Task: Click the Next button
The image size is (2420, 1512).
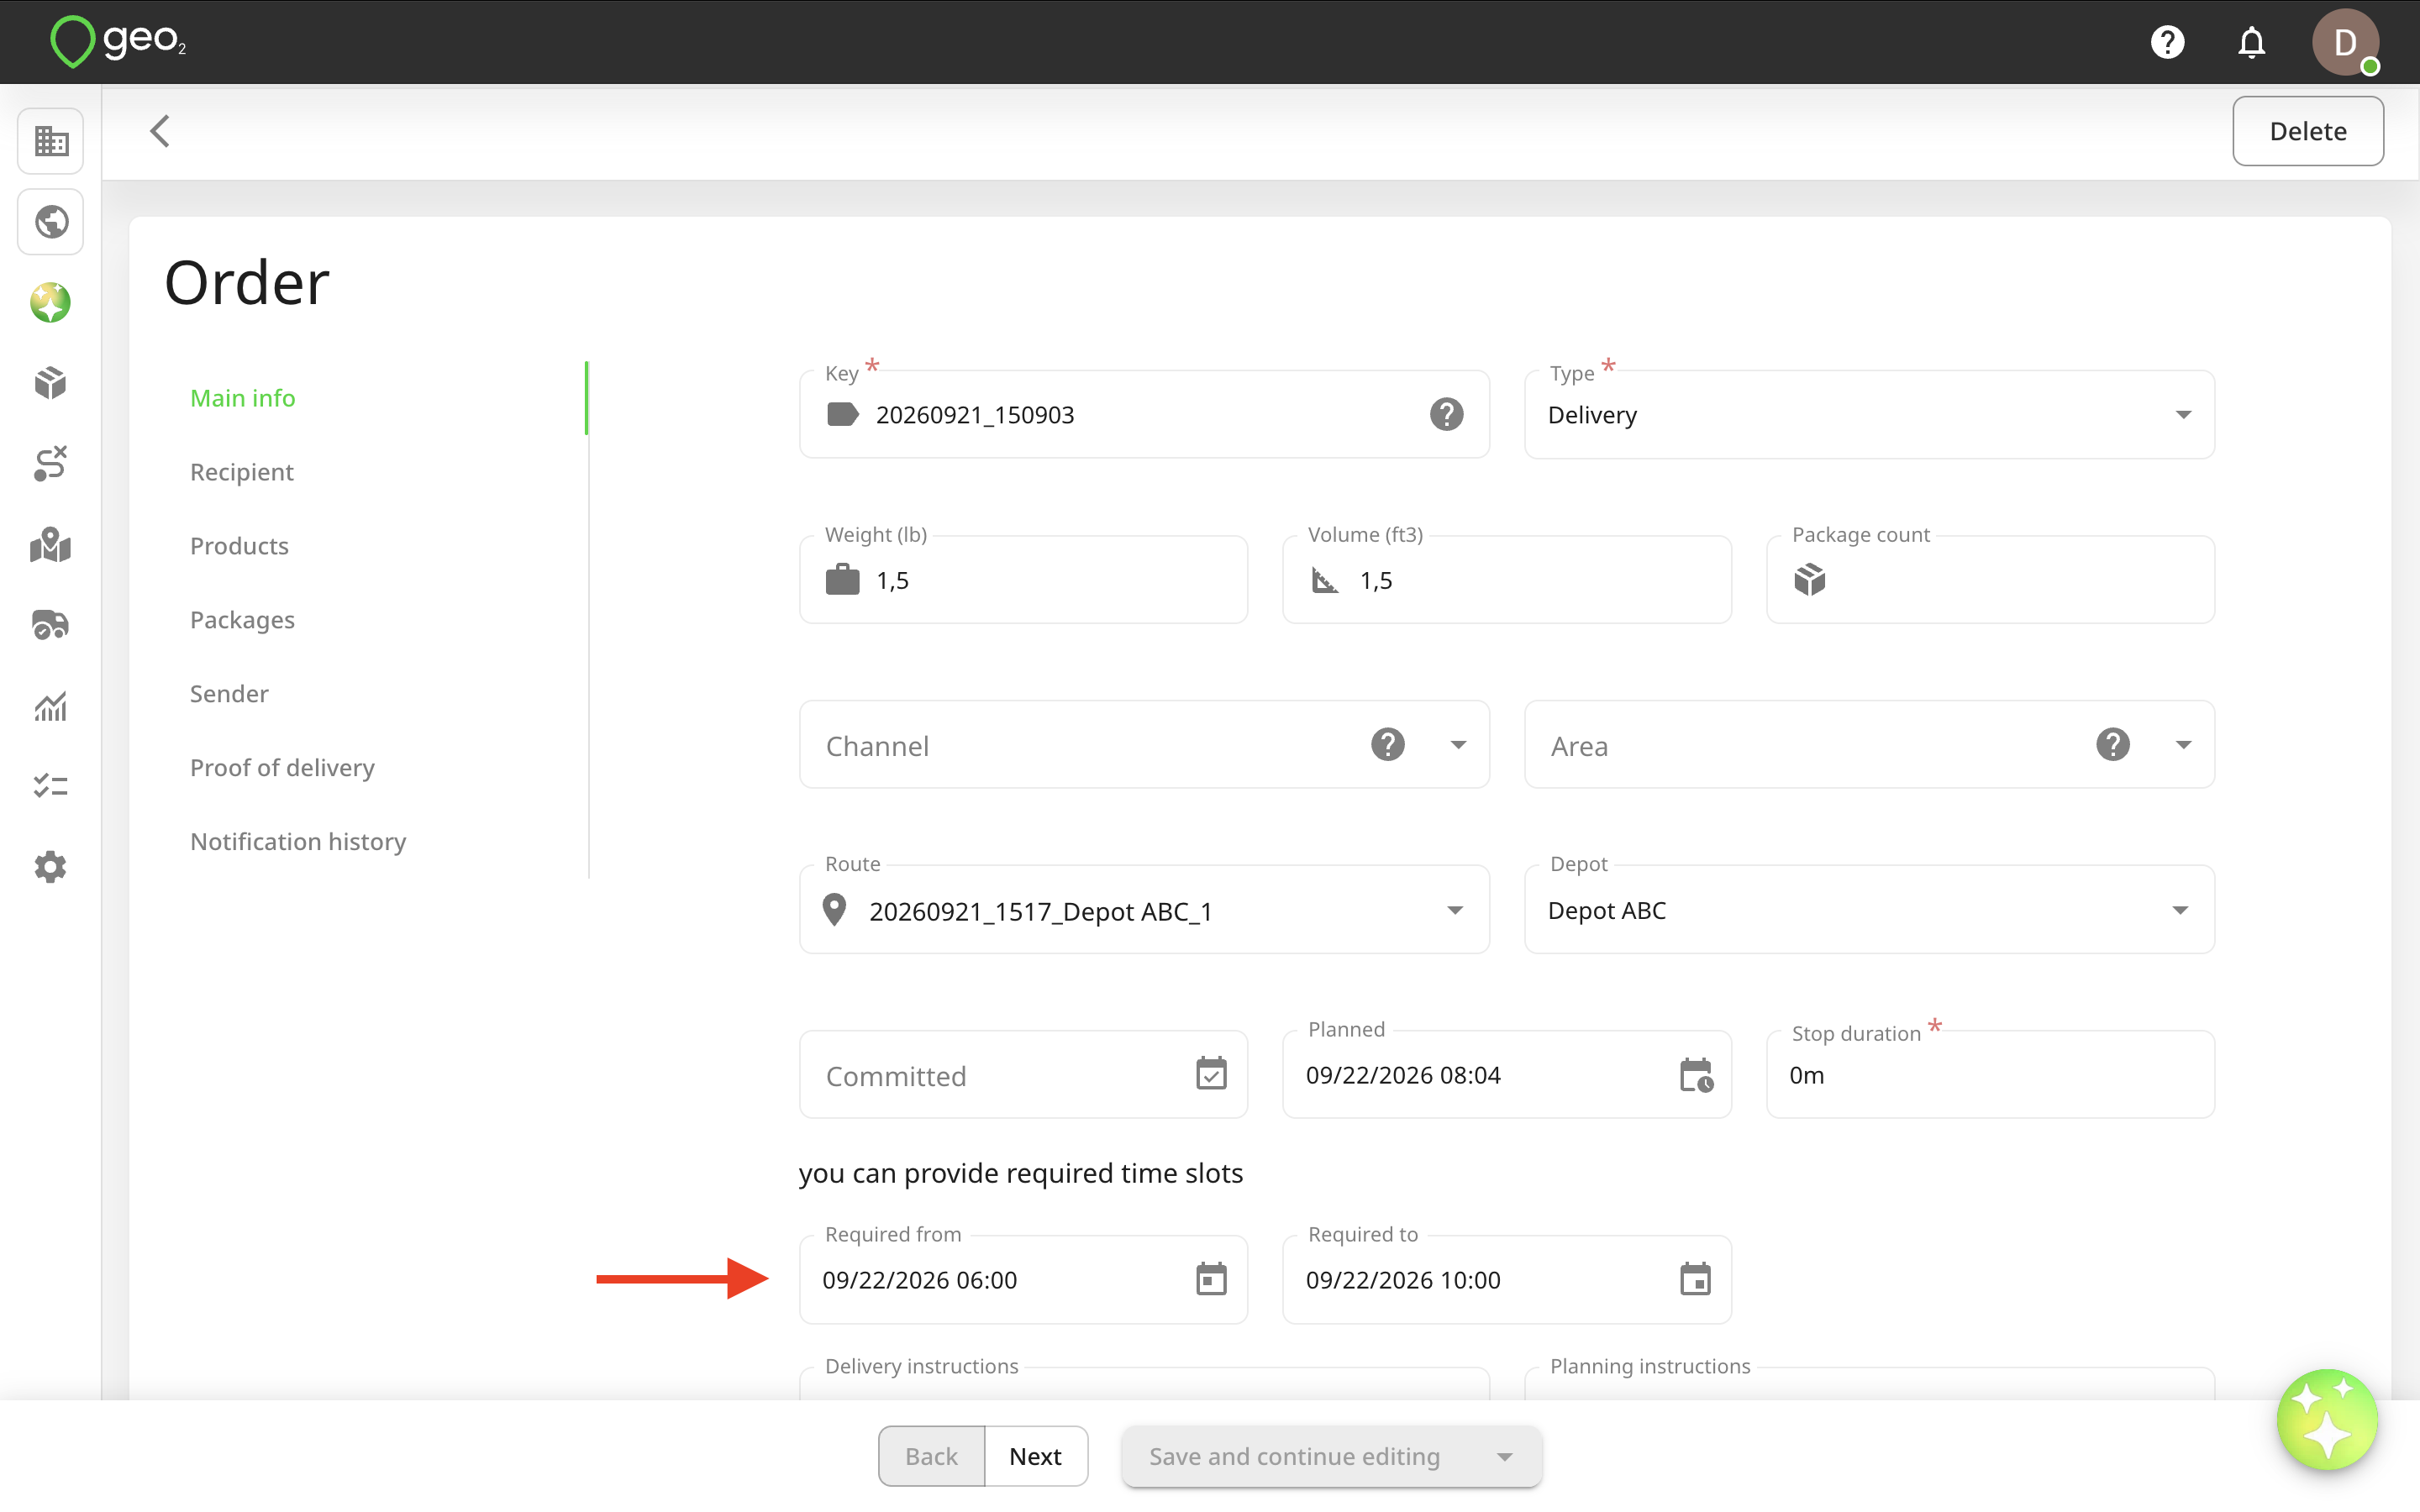Action: (1035, 1456)
